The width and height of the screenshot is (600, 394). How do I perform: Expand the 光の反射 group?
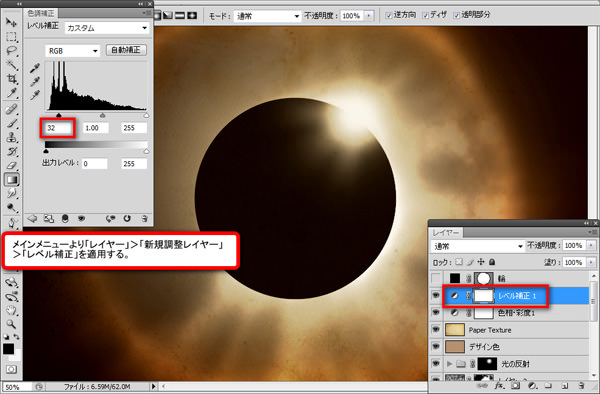450,363
